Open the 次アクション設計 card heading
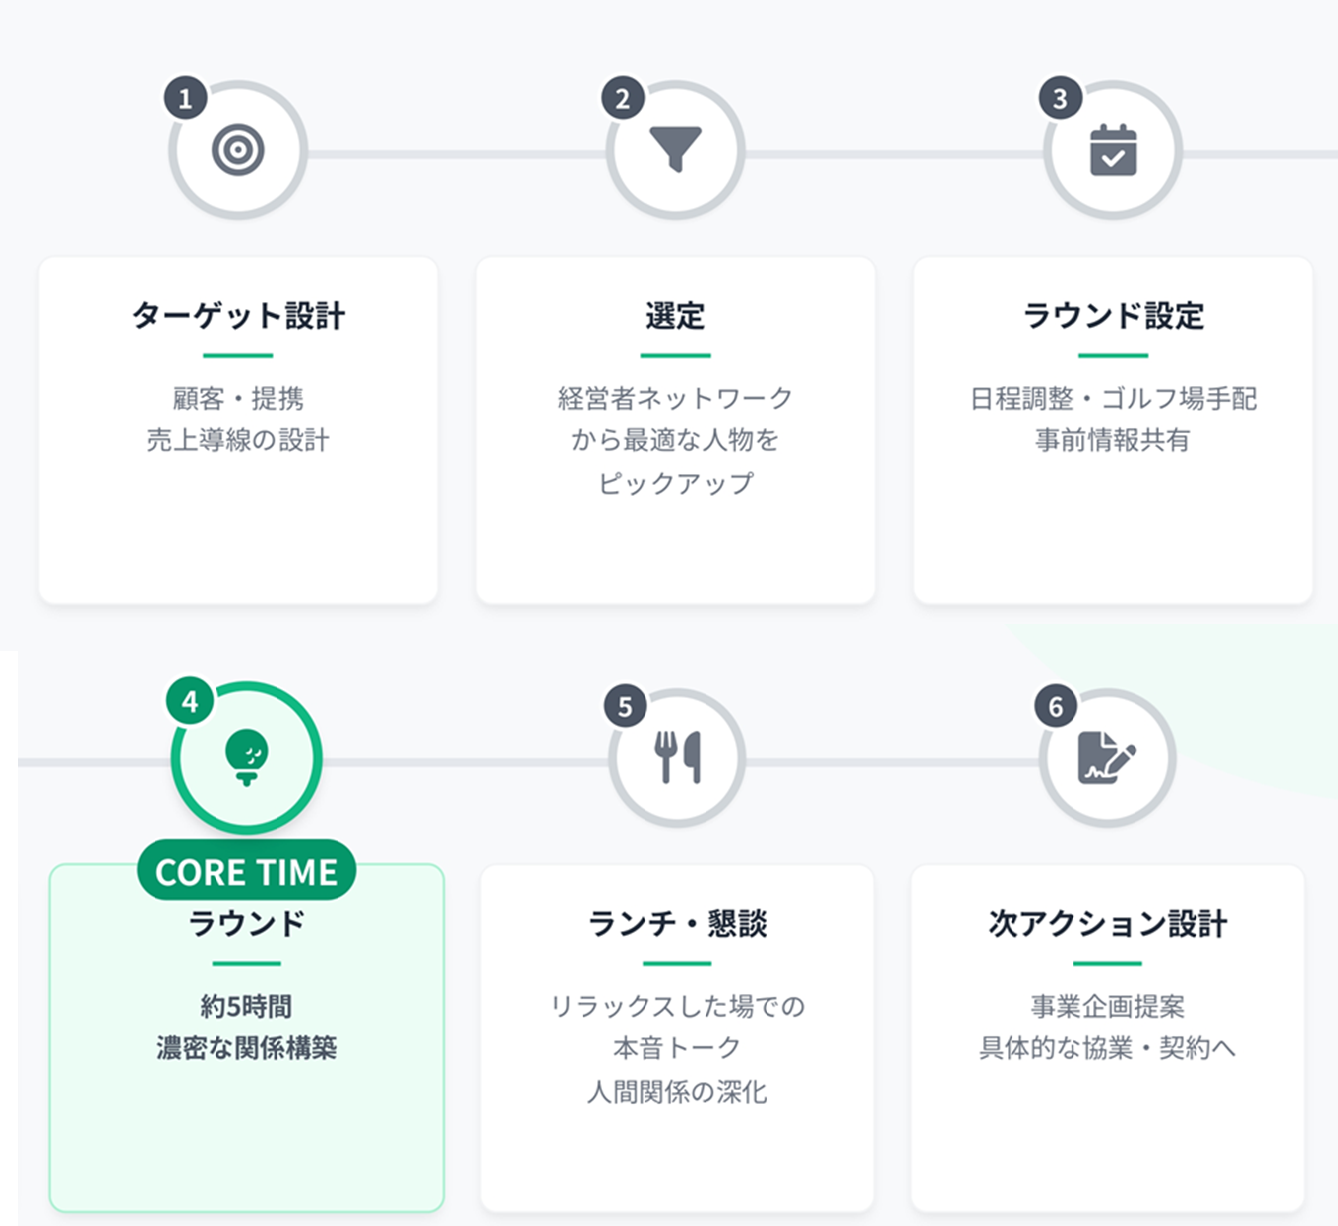The width and height of the screenshot is (1338, 1226). pos(1107,923)
